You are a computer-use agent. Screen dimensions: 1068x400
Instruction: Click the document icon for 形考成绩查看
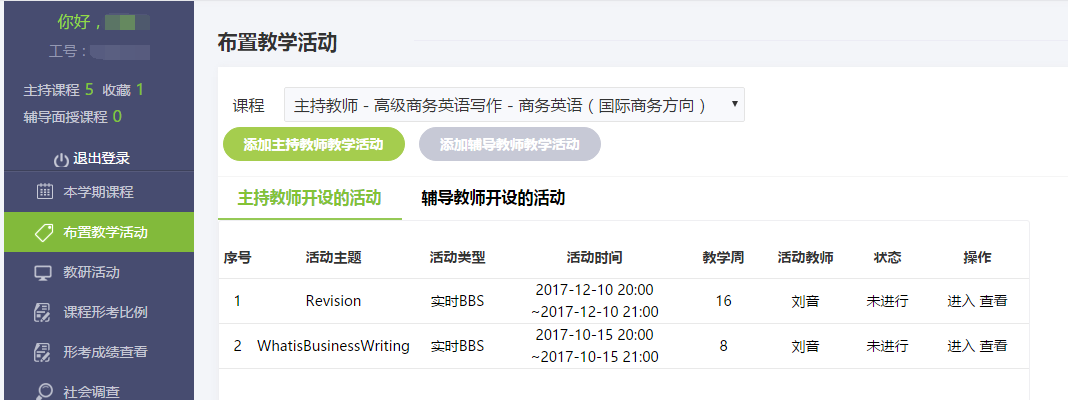[x=42, y=352]
